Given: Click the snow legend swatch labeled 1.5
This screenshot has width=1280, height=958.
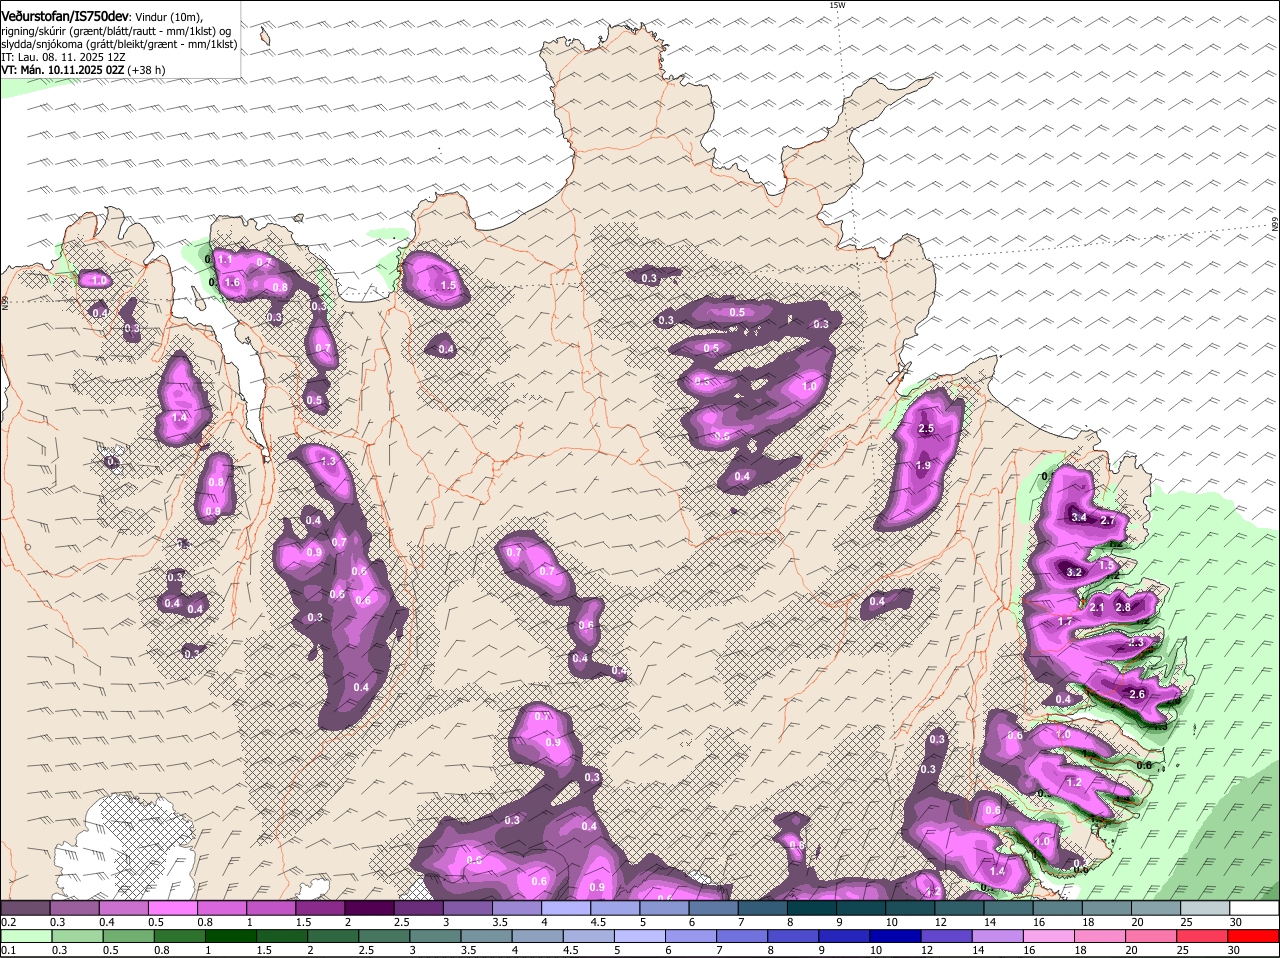Looking at the screenshot, I should click(320, 908).
